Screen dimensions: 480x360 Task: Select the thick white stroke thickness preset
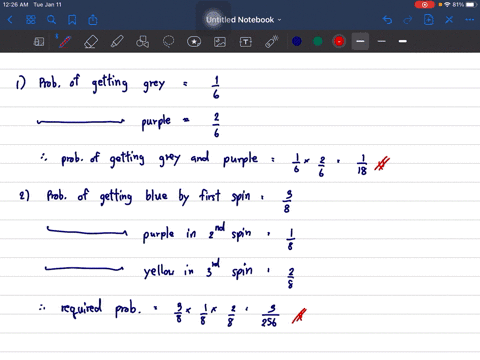coord(403,41)
